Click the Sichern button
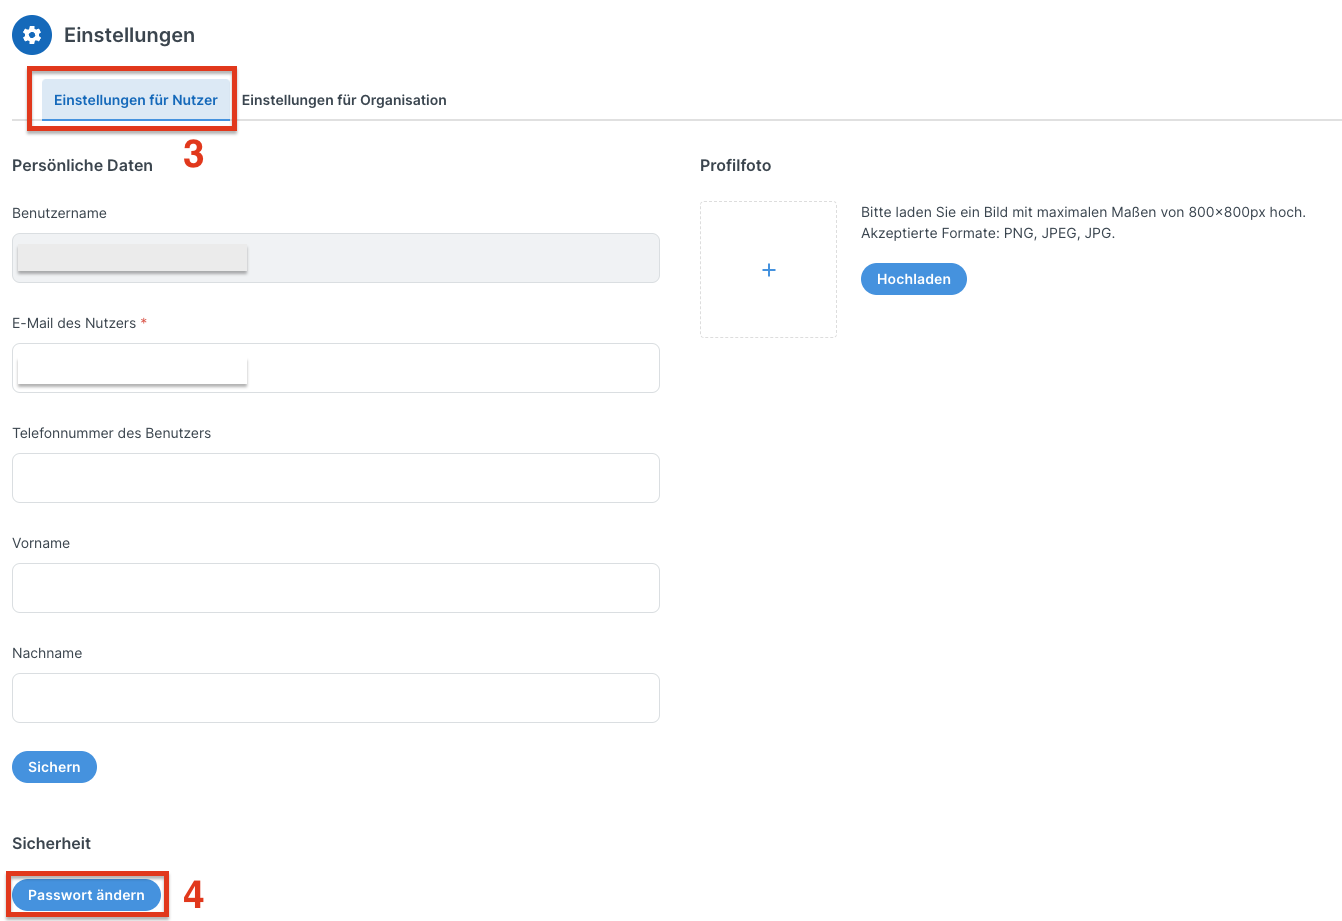1342x921 pixels. pyautogui.click(x=54, y=767)
